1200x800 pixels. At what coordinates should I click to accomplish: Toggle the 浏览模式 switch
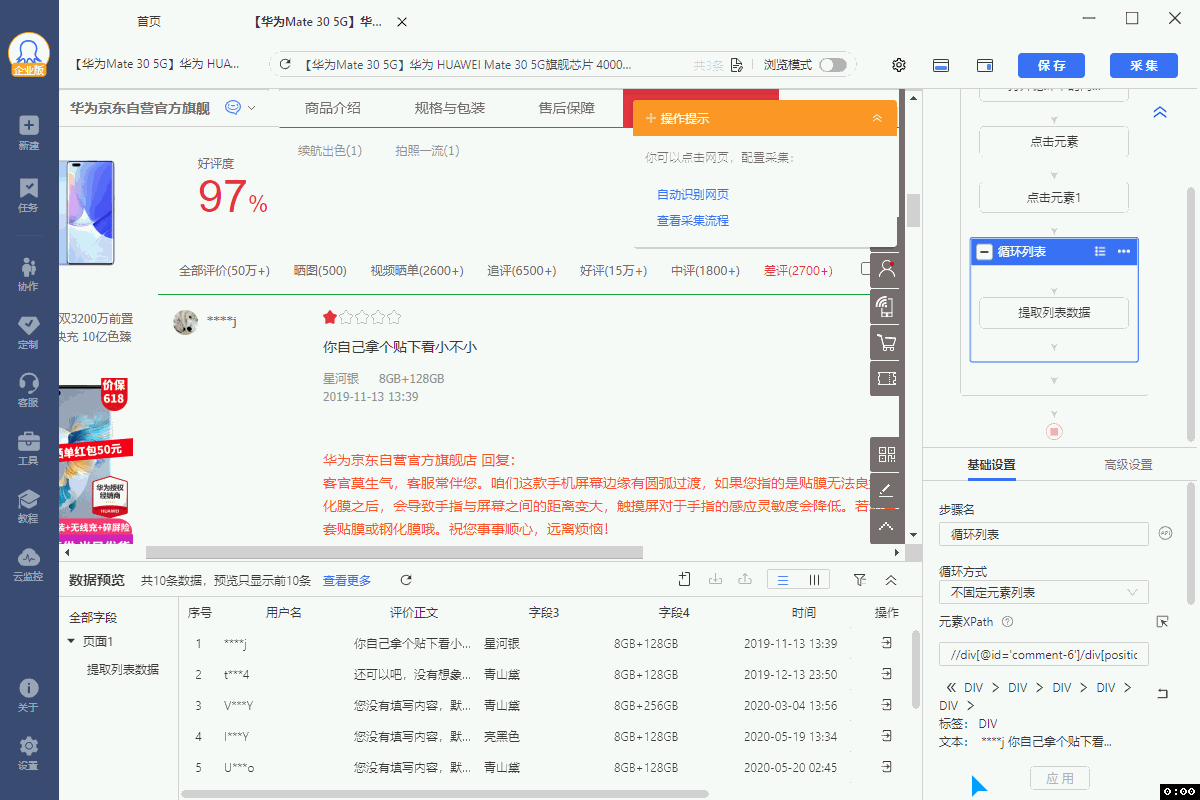tap(832, 65)
